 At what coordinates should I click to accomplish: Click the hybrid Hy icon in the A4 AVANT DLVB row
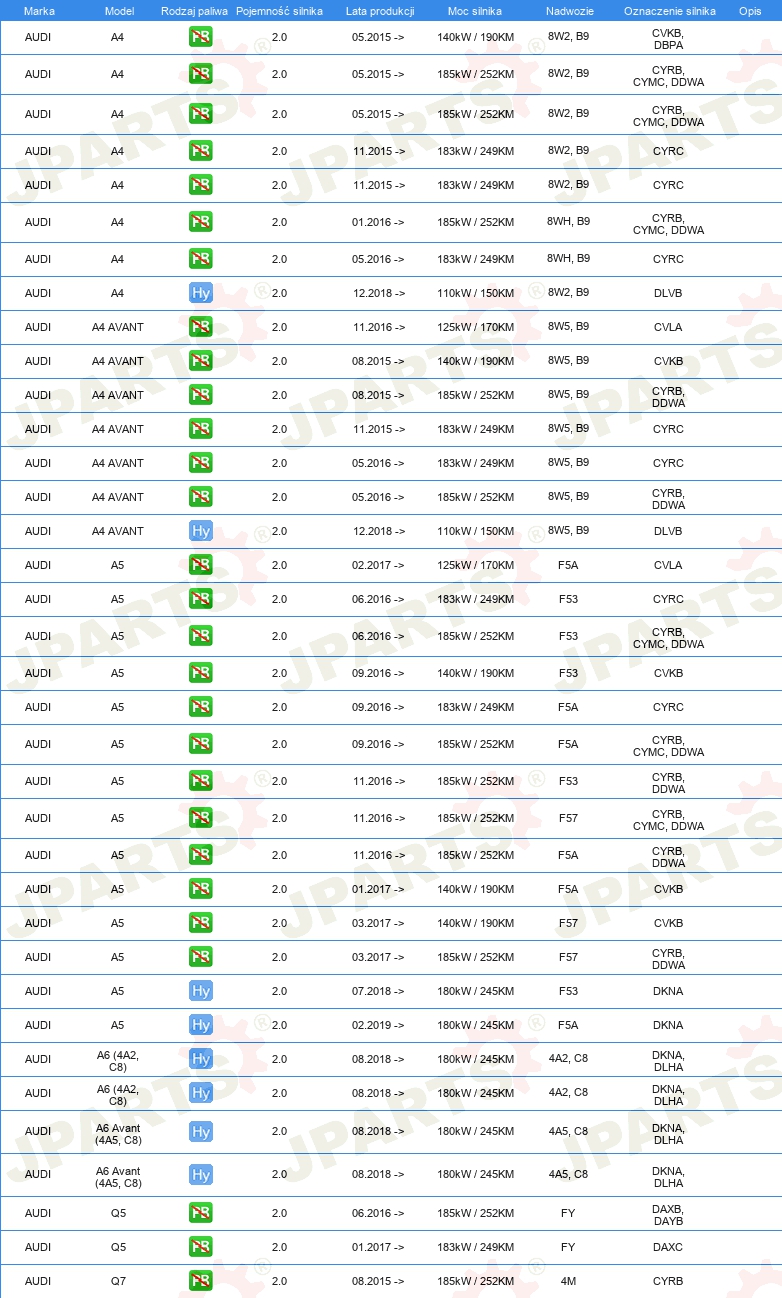[x=201, y=531]
